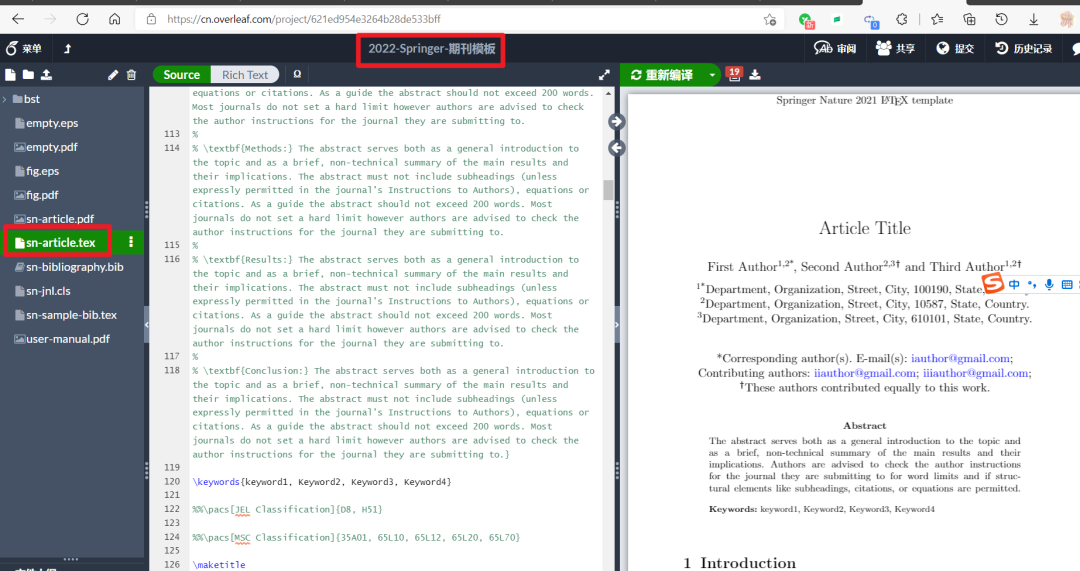This screenshot has width=1080, height=571.
Task: Open browser downloads icon
Action: point(1033,19)
